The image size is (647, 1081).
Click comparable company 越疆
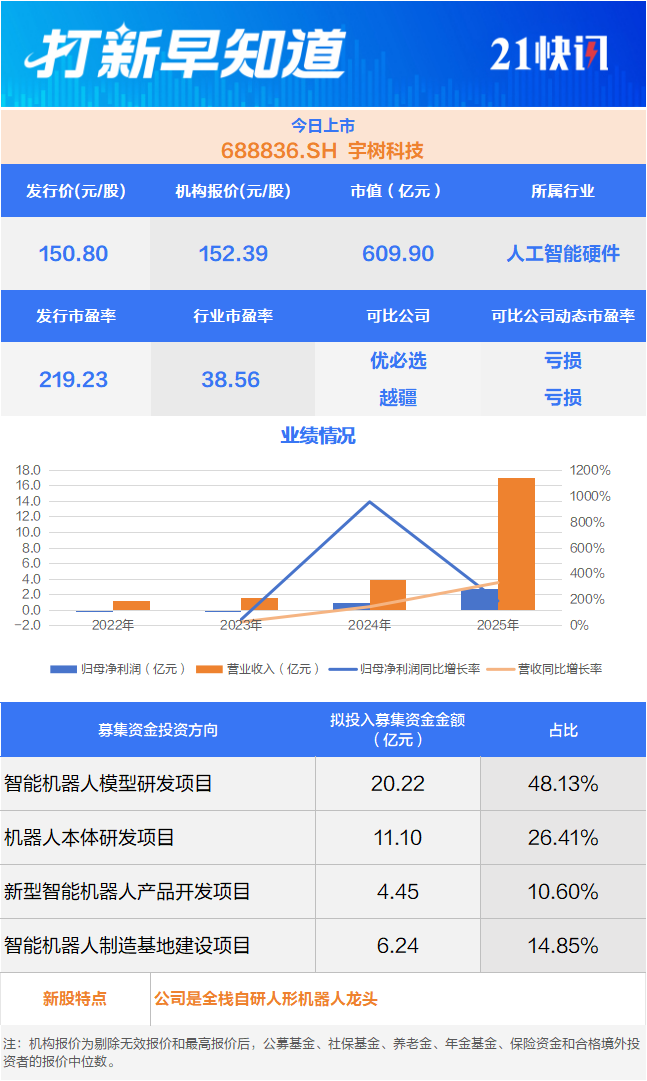[x=398, y=397]
